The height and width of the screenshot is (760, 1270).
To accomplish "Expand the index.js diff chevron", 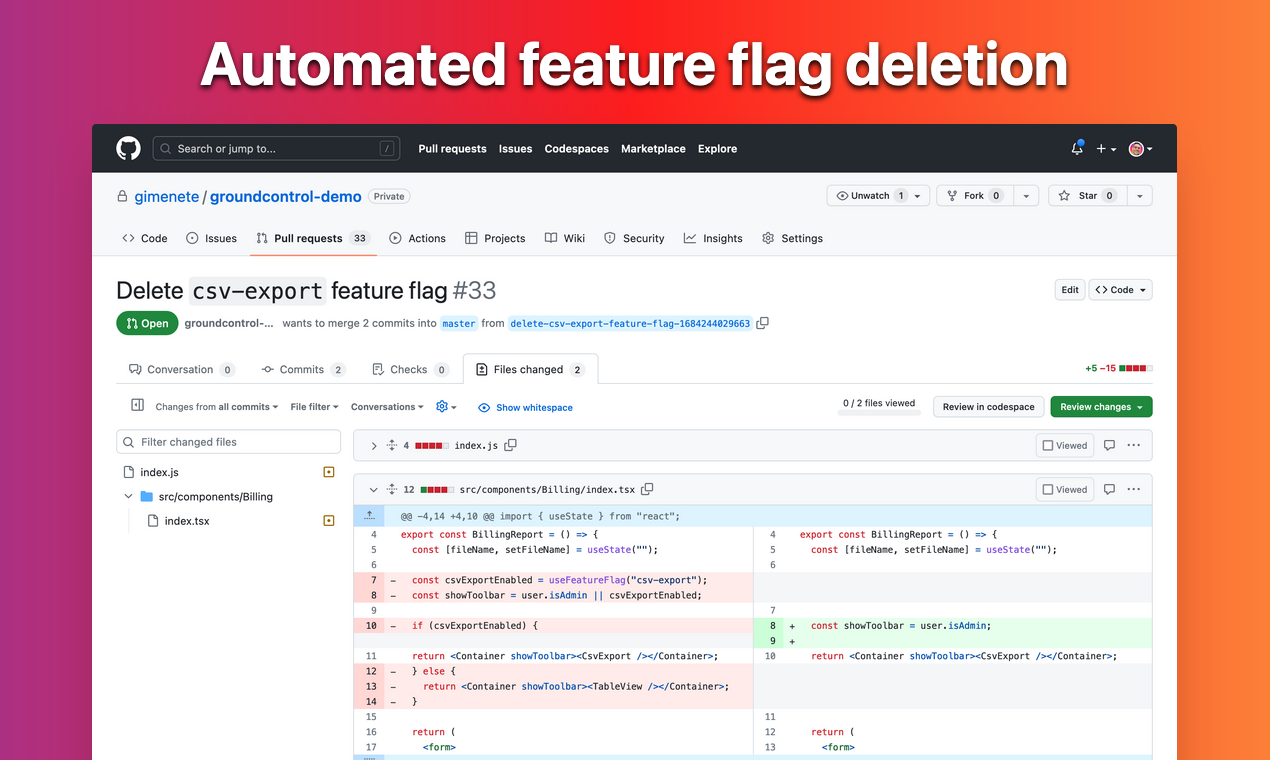I will (x=373, y=446).
